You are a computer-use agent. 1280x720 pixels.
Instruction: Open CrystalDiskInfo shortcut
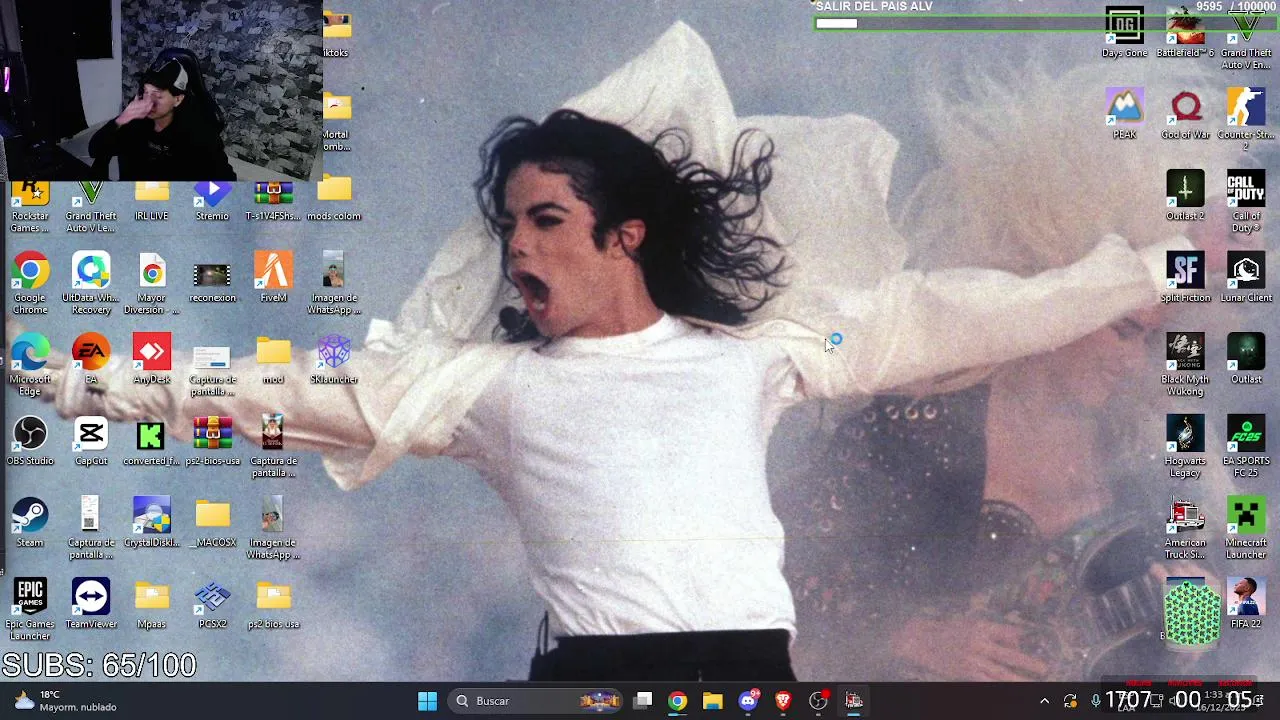[x=151, y=523]
